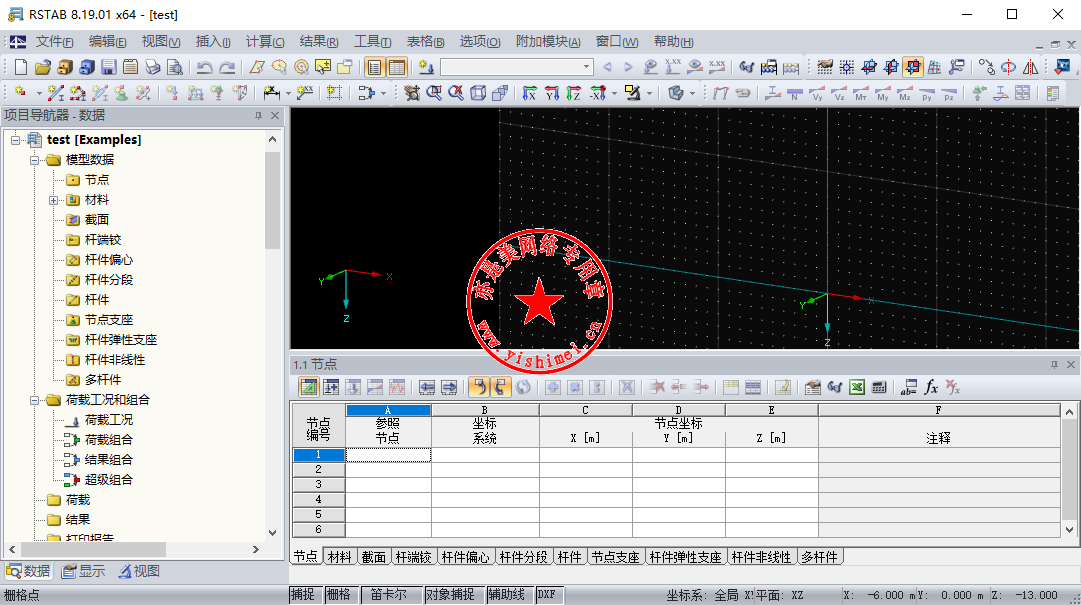Click the print icon in the toolbar
Image resolution: width=1081 pixels, height=605 pixels.
pos(152,67)
